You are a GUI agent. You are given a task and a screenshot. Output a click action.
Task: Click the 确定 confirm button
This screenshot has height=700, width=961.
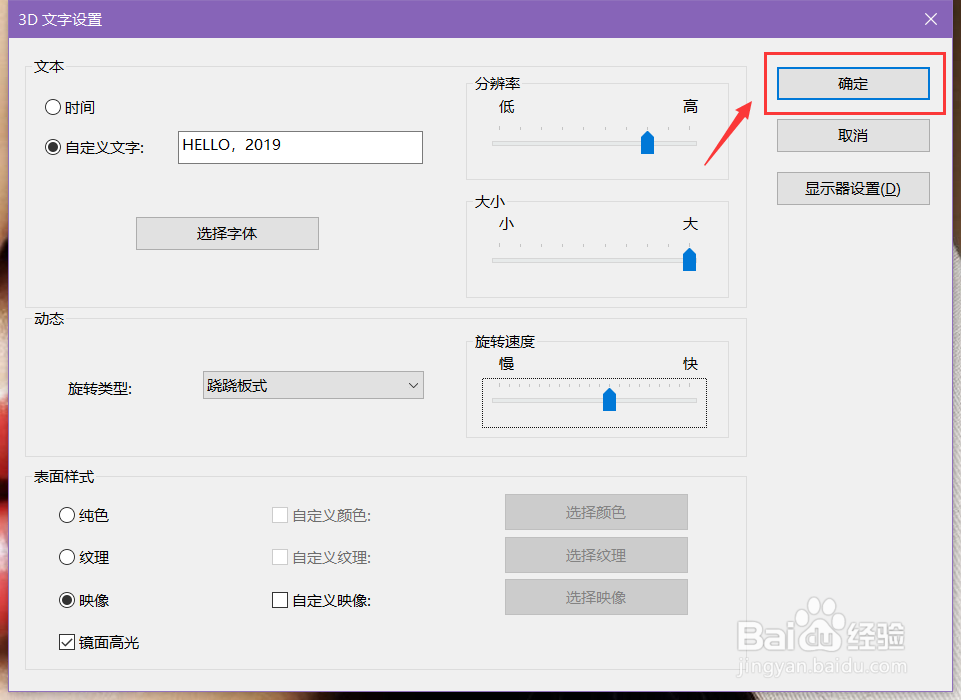pyautogui.click(x=853, y=83)
